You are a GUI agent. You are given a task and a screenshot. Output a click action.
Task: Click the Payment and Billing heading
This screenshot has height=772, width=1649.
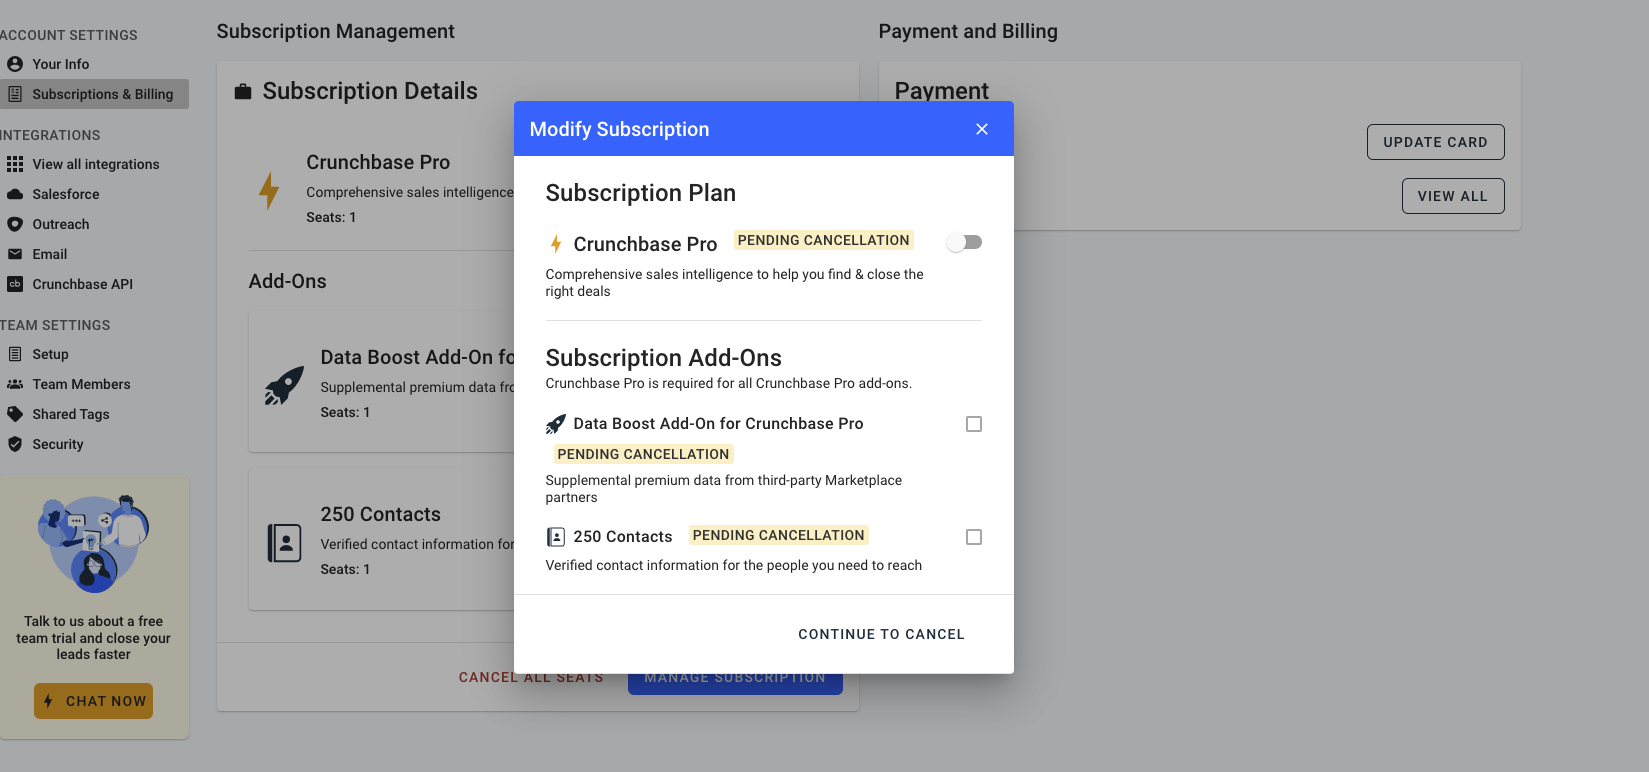tap(968, 31)
